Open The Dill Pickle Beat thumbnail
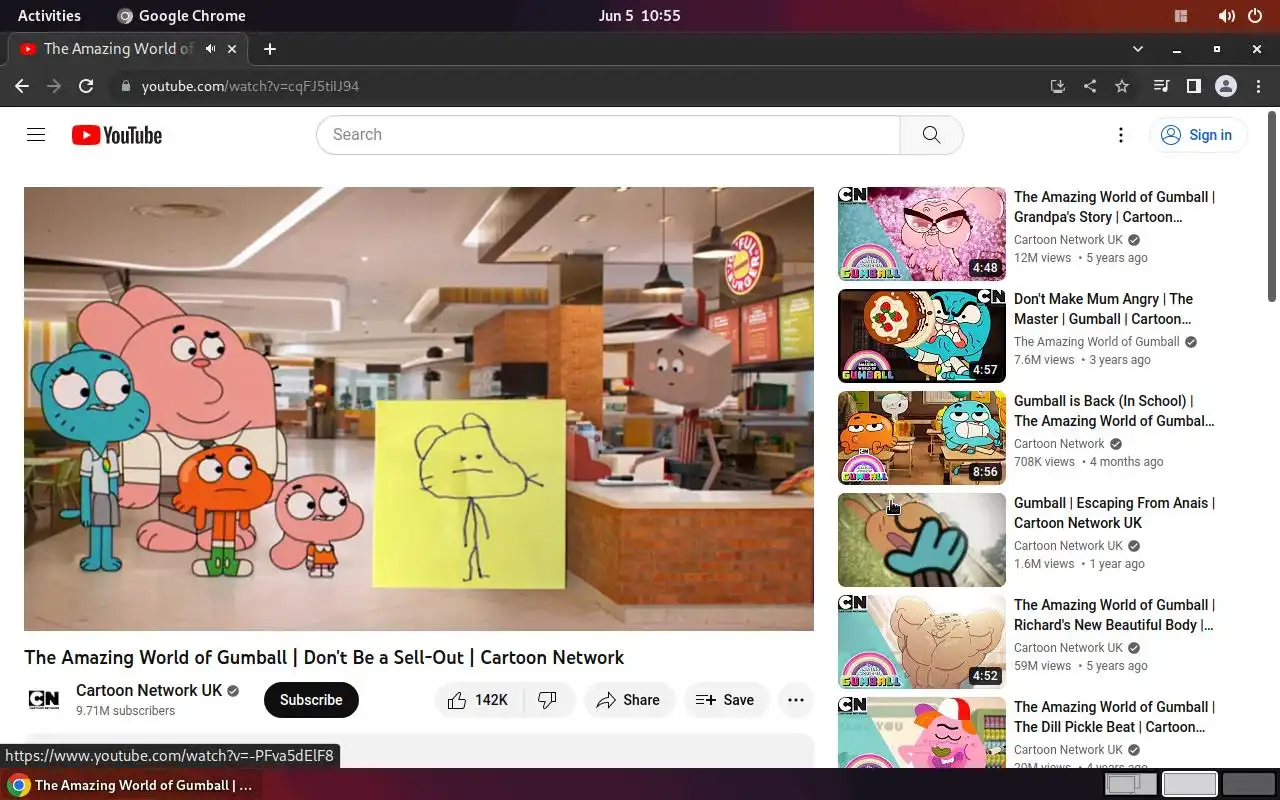Viewport: 1280px width, 800px height. click(922, 732)
